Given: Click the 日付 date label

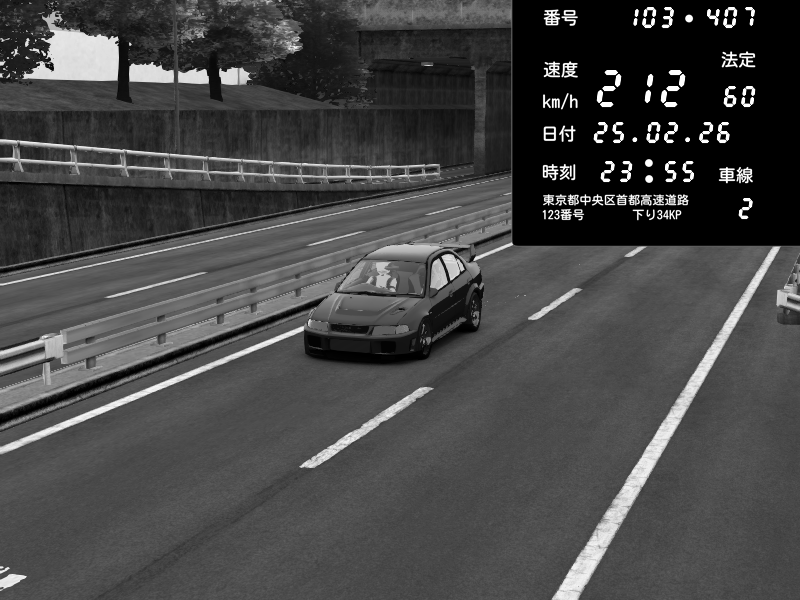Looking at the screenshot, I should point(560,133).
